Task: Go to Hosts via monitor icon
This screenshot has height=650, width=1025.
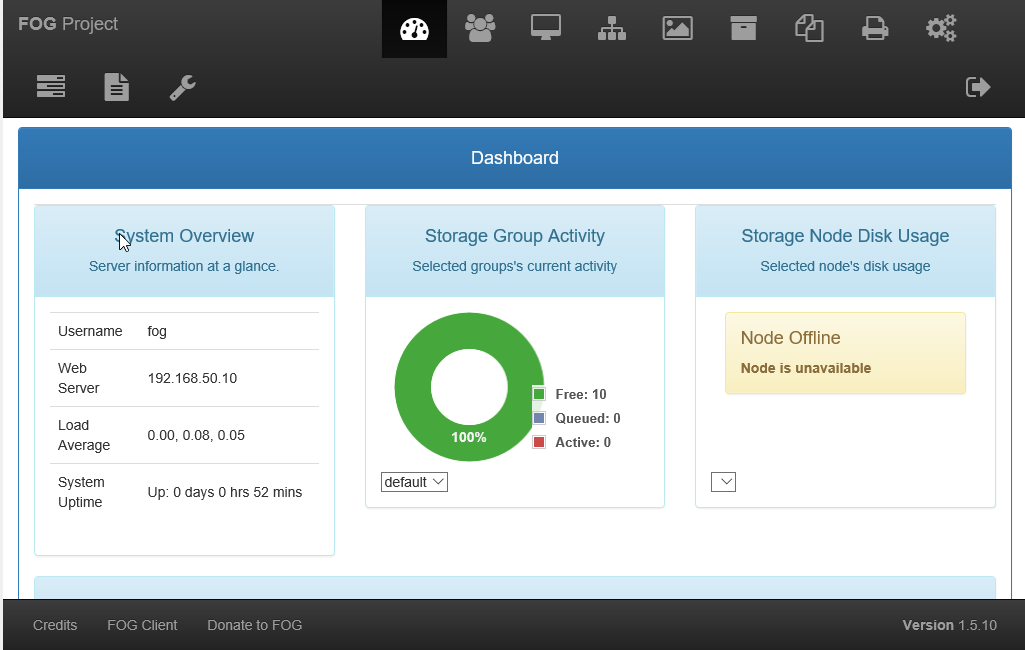Action: pos(546,29)
